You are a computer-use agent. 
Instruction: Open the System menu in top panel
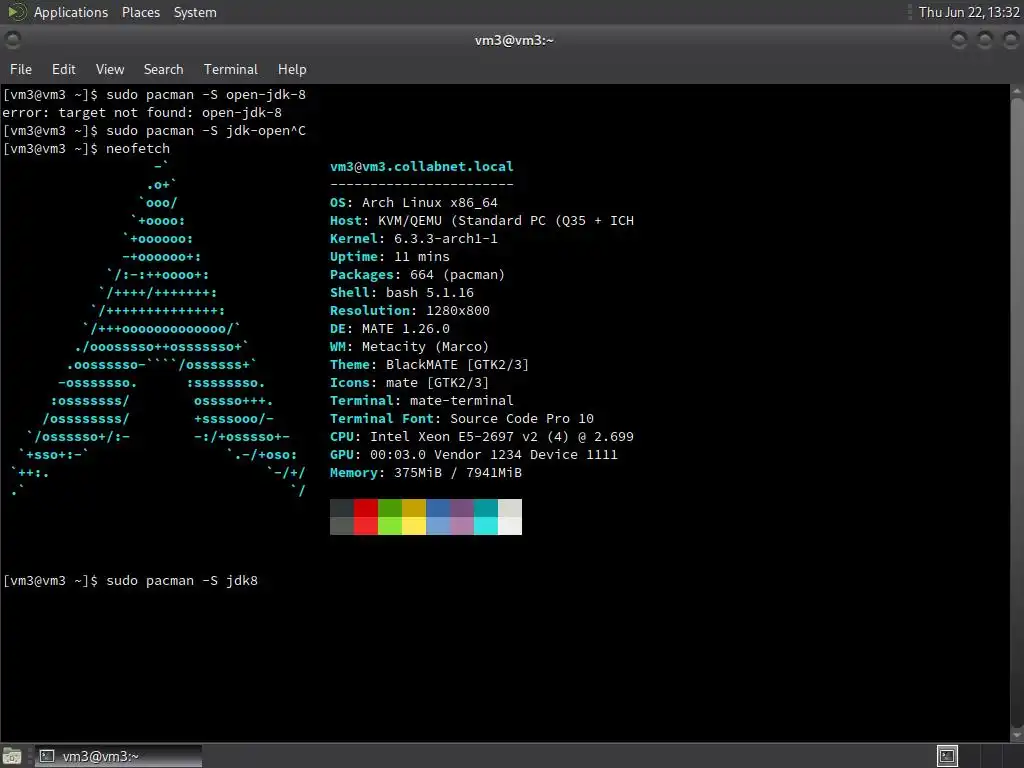(x=195, y=12)
